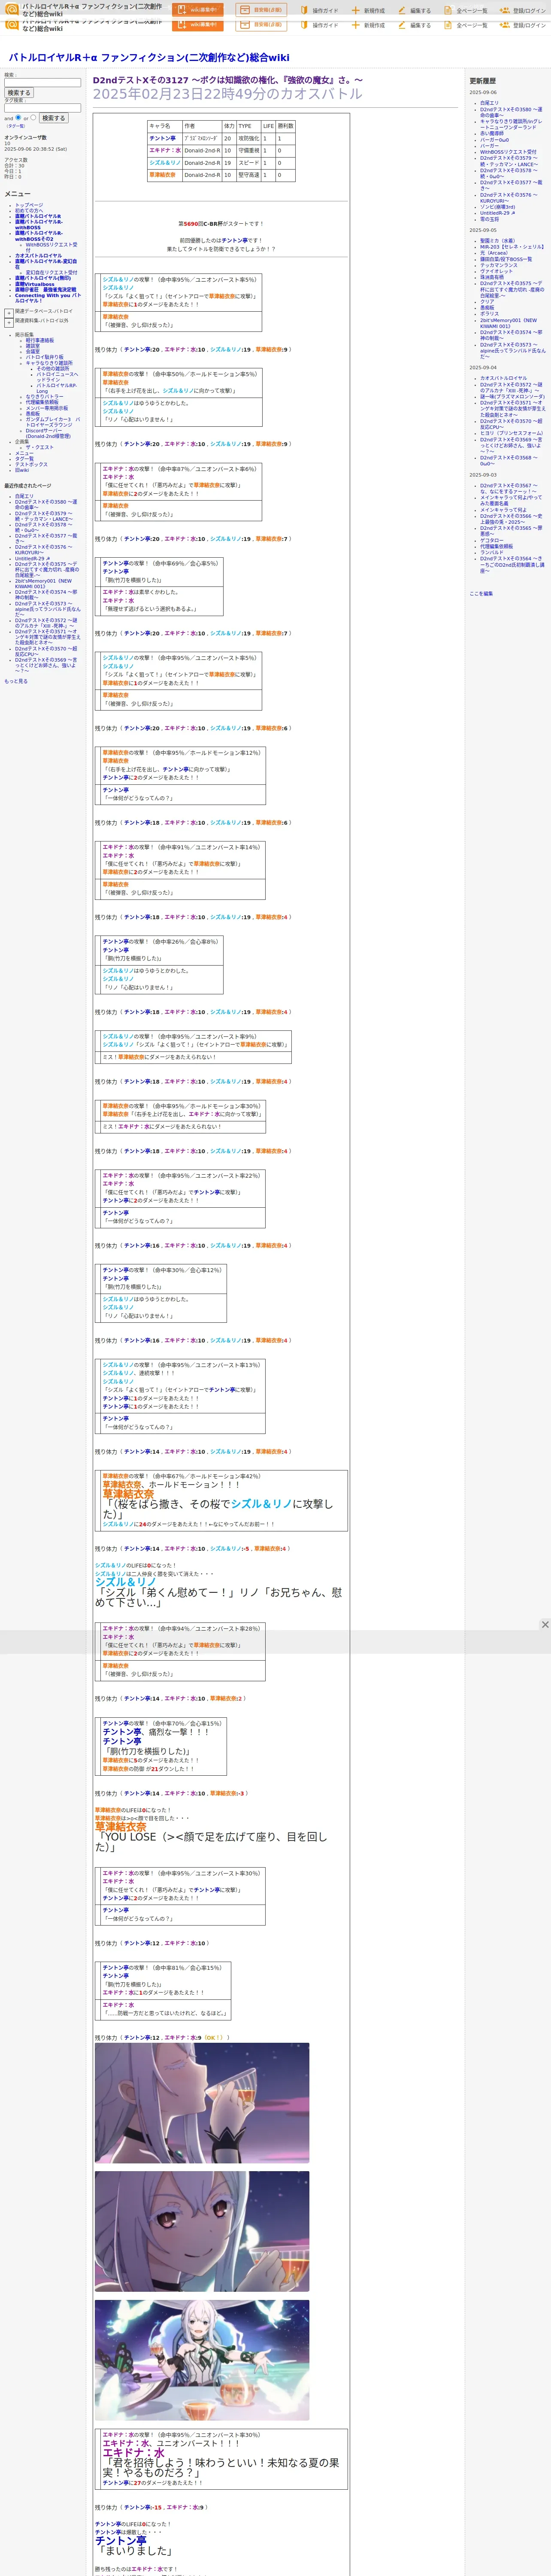Viewport: 551px width, 2576px height.
Task: Open 旧wiki link in the left menu
Action: (22, 470)
